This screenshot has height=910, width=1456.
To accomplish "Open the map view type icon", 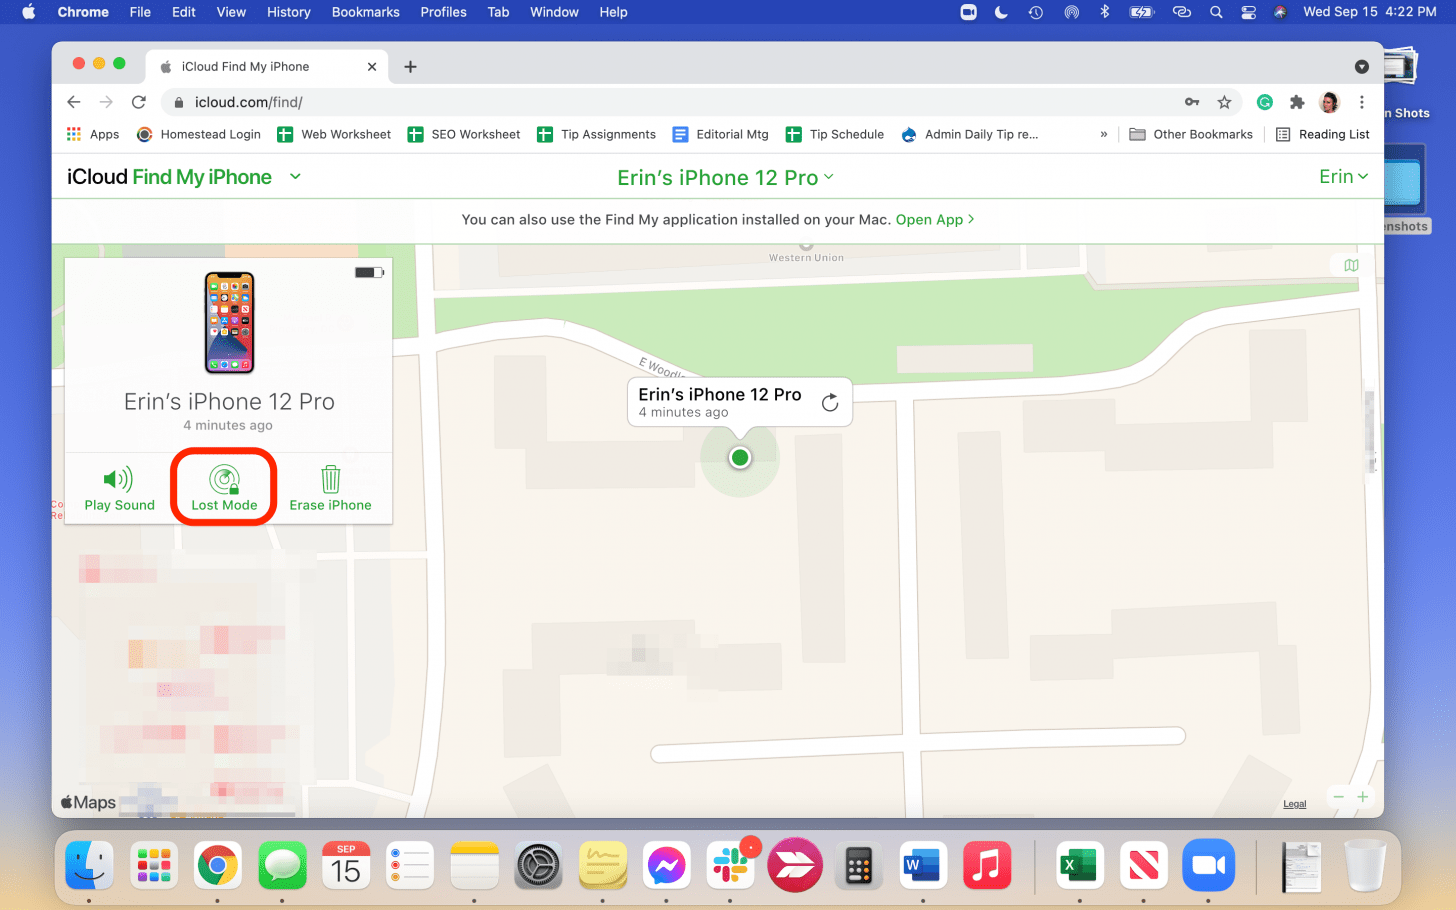I will 1351,265.
